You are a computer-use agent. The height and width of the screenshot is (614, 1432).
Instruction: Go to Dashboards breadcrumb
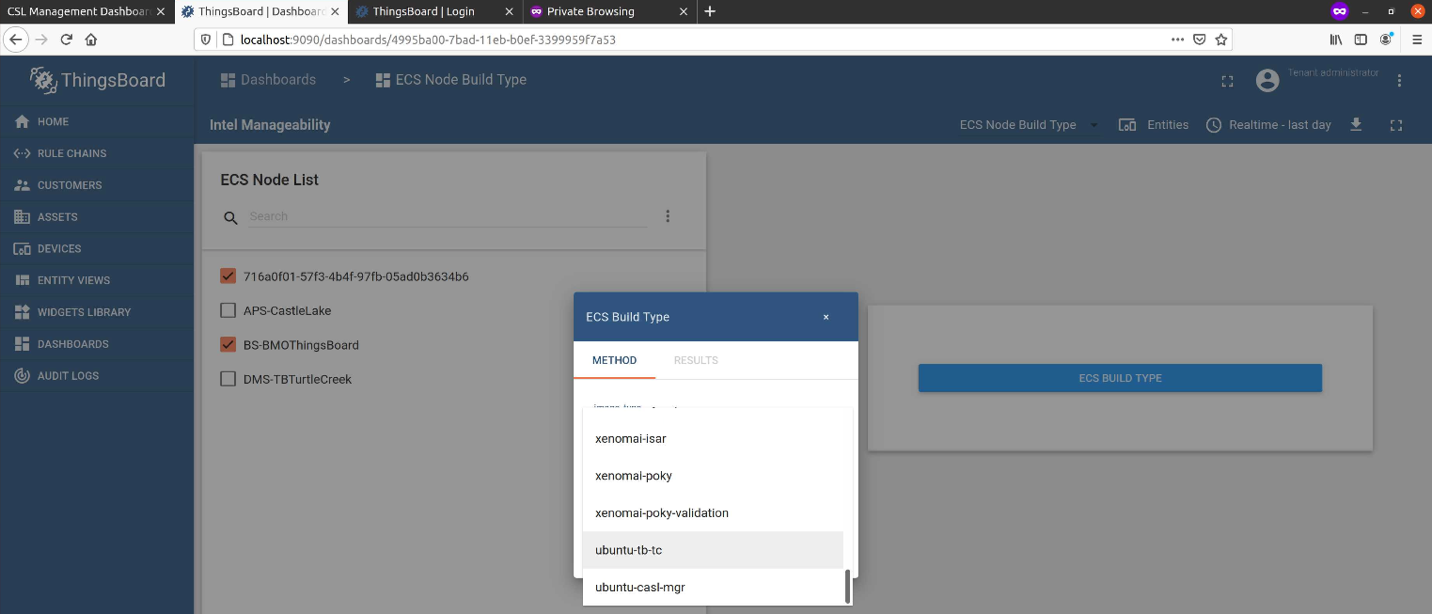pos(269,80)
